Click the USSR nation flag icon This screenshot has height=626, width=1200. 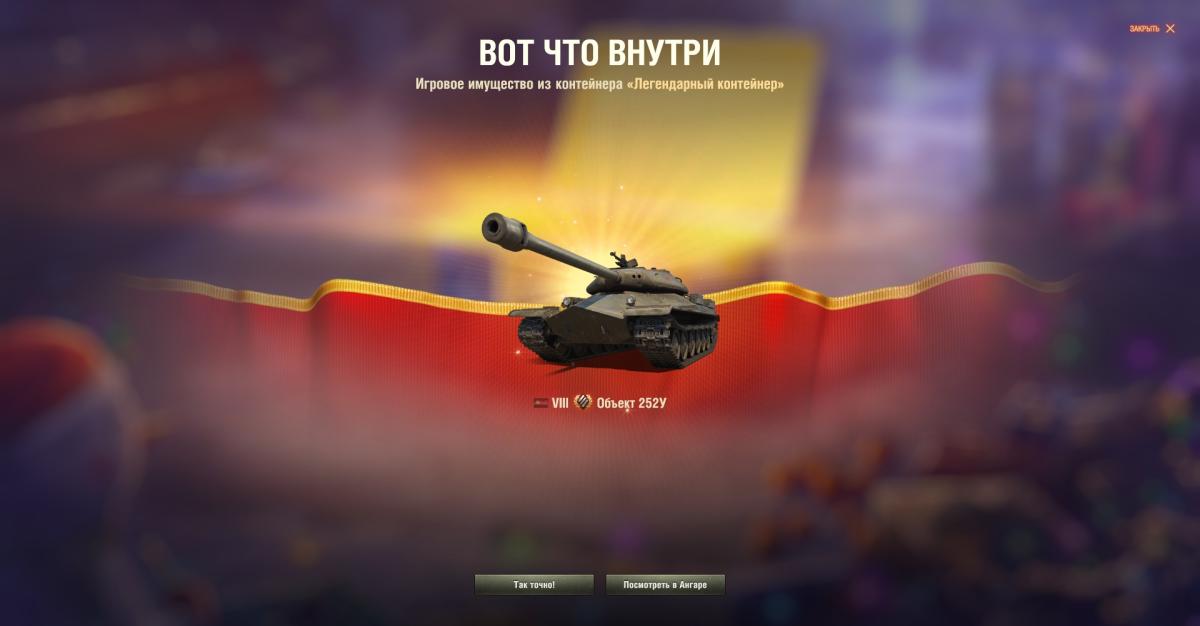click(x=541, y=403)
